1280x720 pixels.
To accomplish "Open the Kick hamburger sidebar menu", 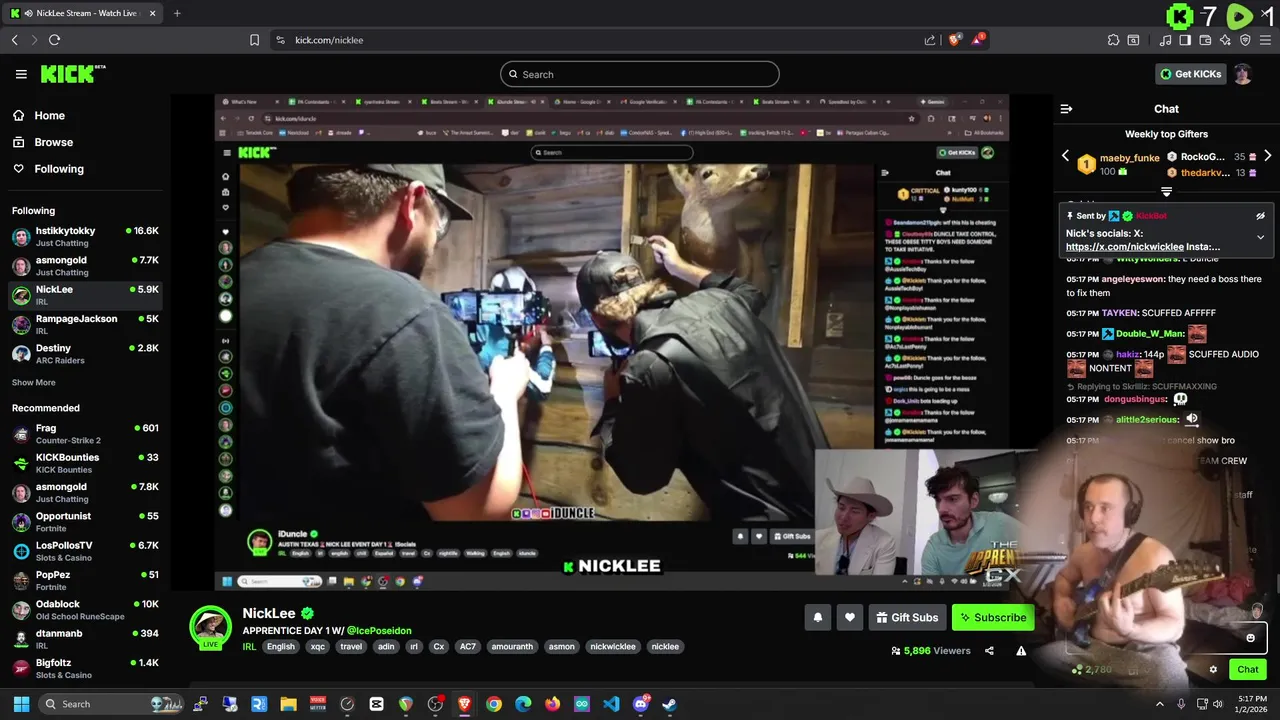I will [21, 74].
